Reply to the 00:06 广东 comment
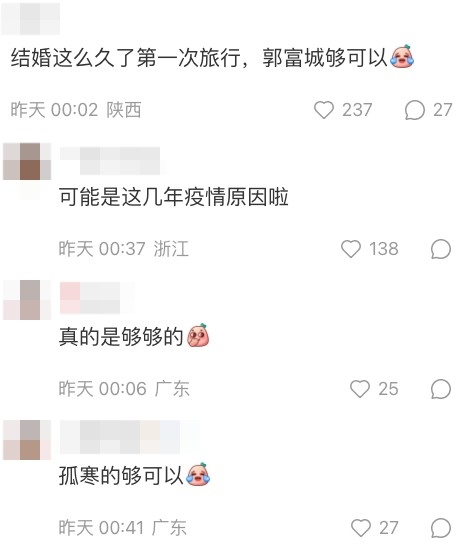 point(441,389)
